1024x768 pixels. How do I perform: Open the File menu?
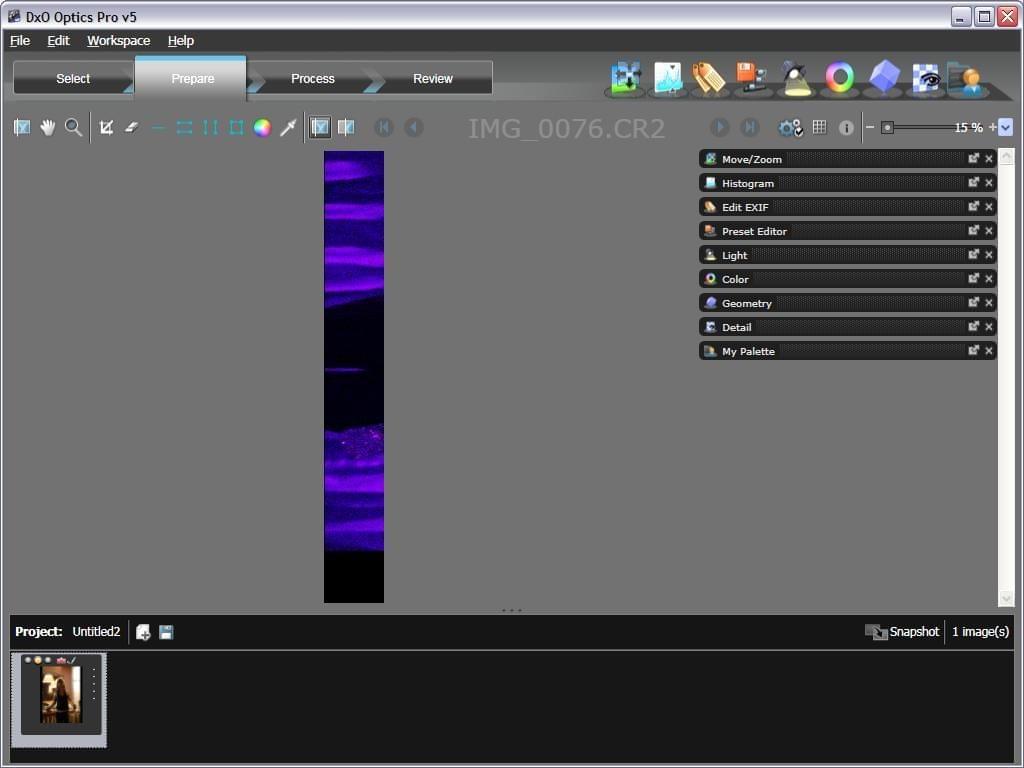click(x=20, y=40)
